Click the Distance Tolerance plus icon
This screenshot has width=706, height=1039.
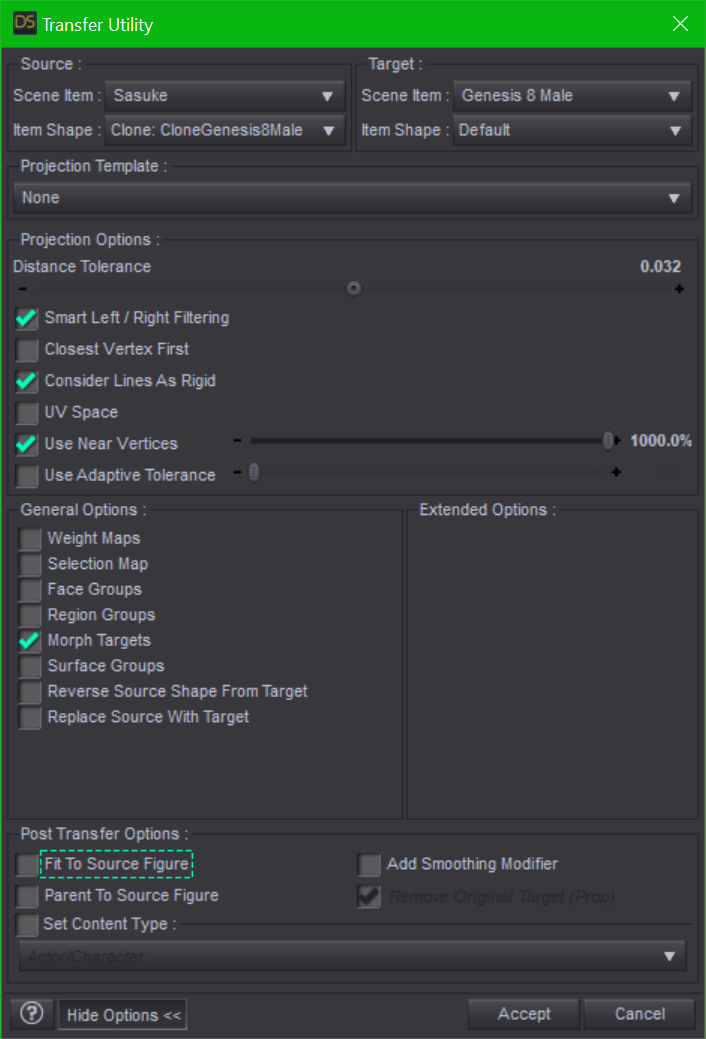click(679, 289)
